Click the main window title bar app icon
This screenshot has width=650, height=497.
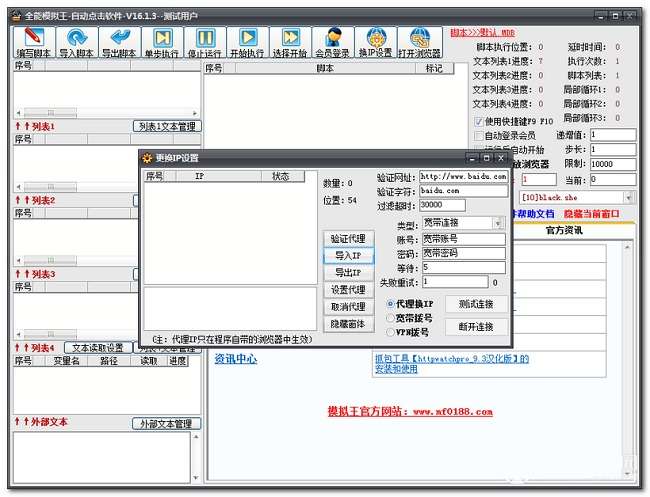[16, 16]
